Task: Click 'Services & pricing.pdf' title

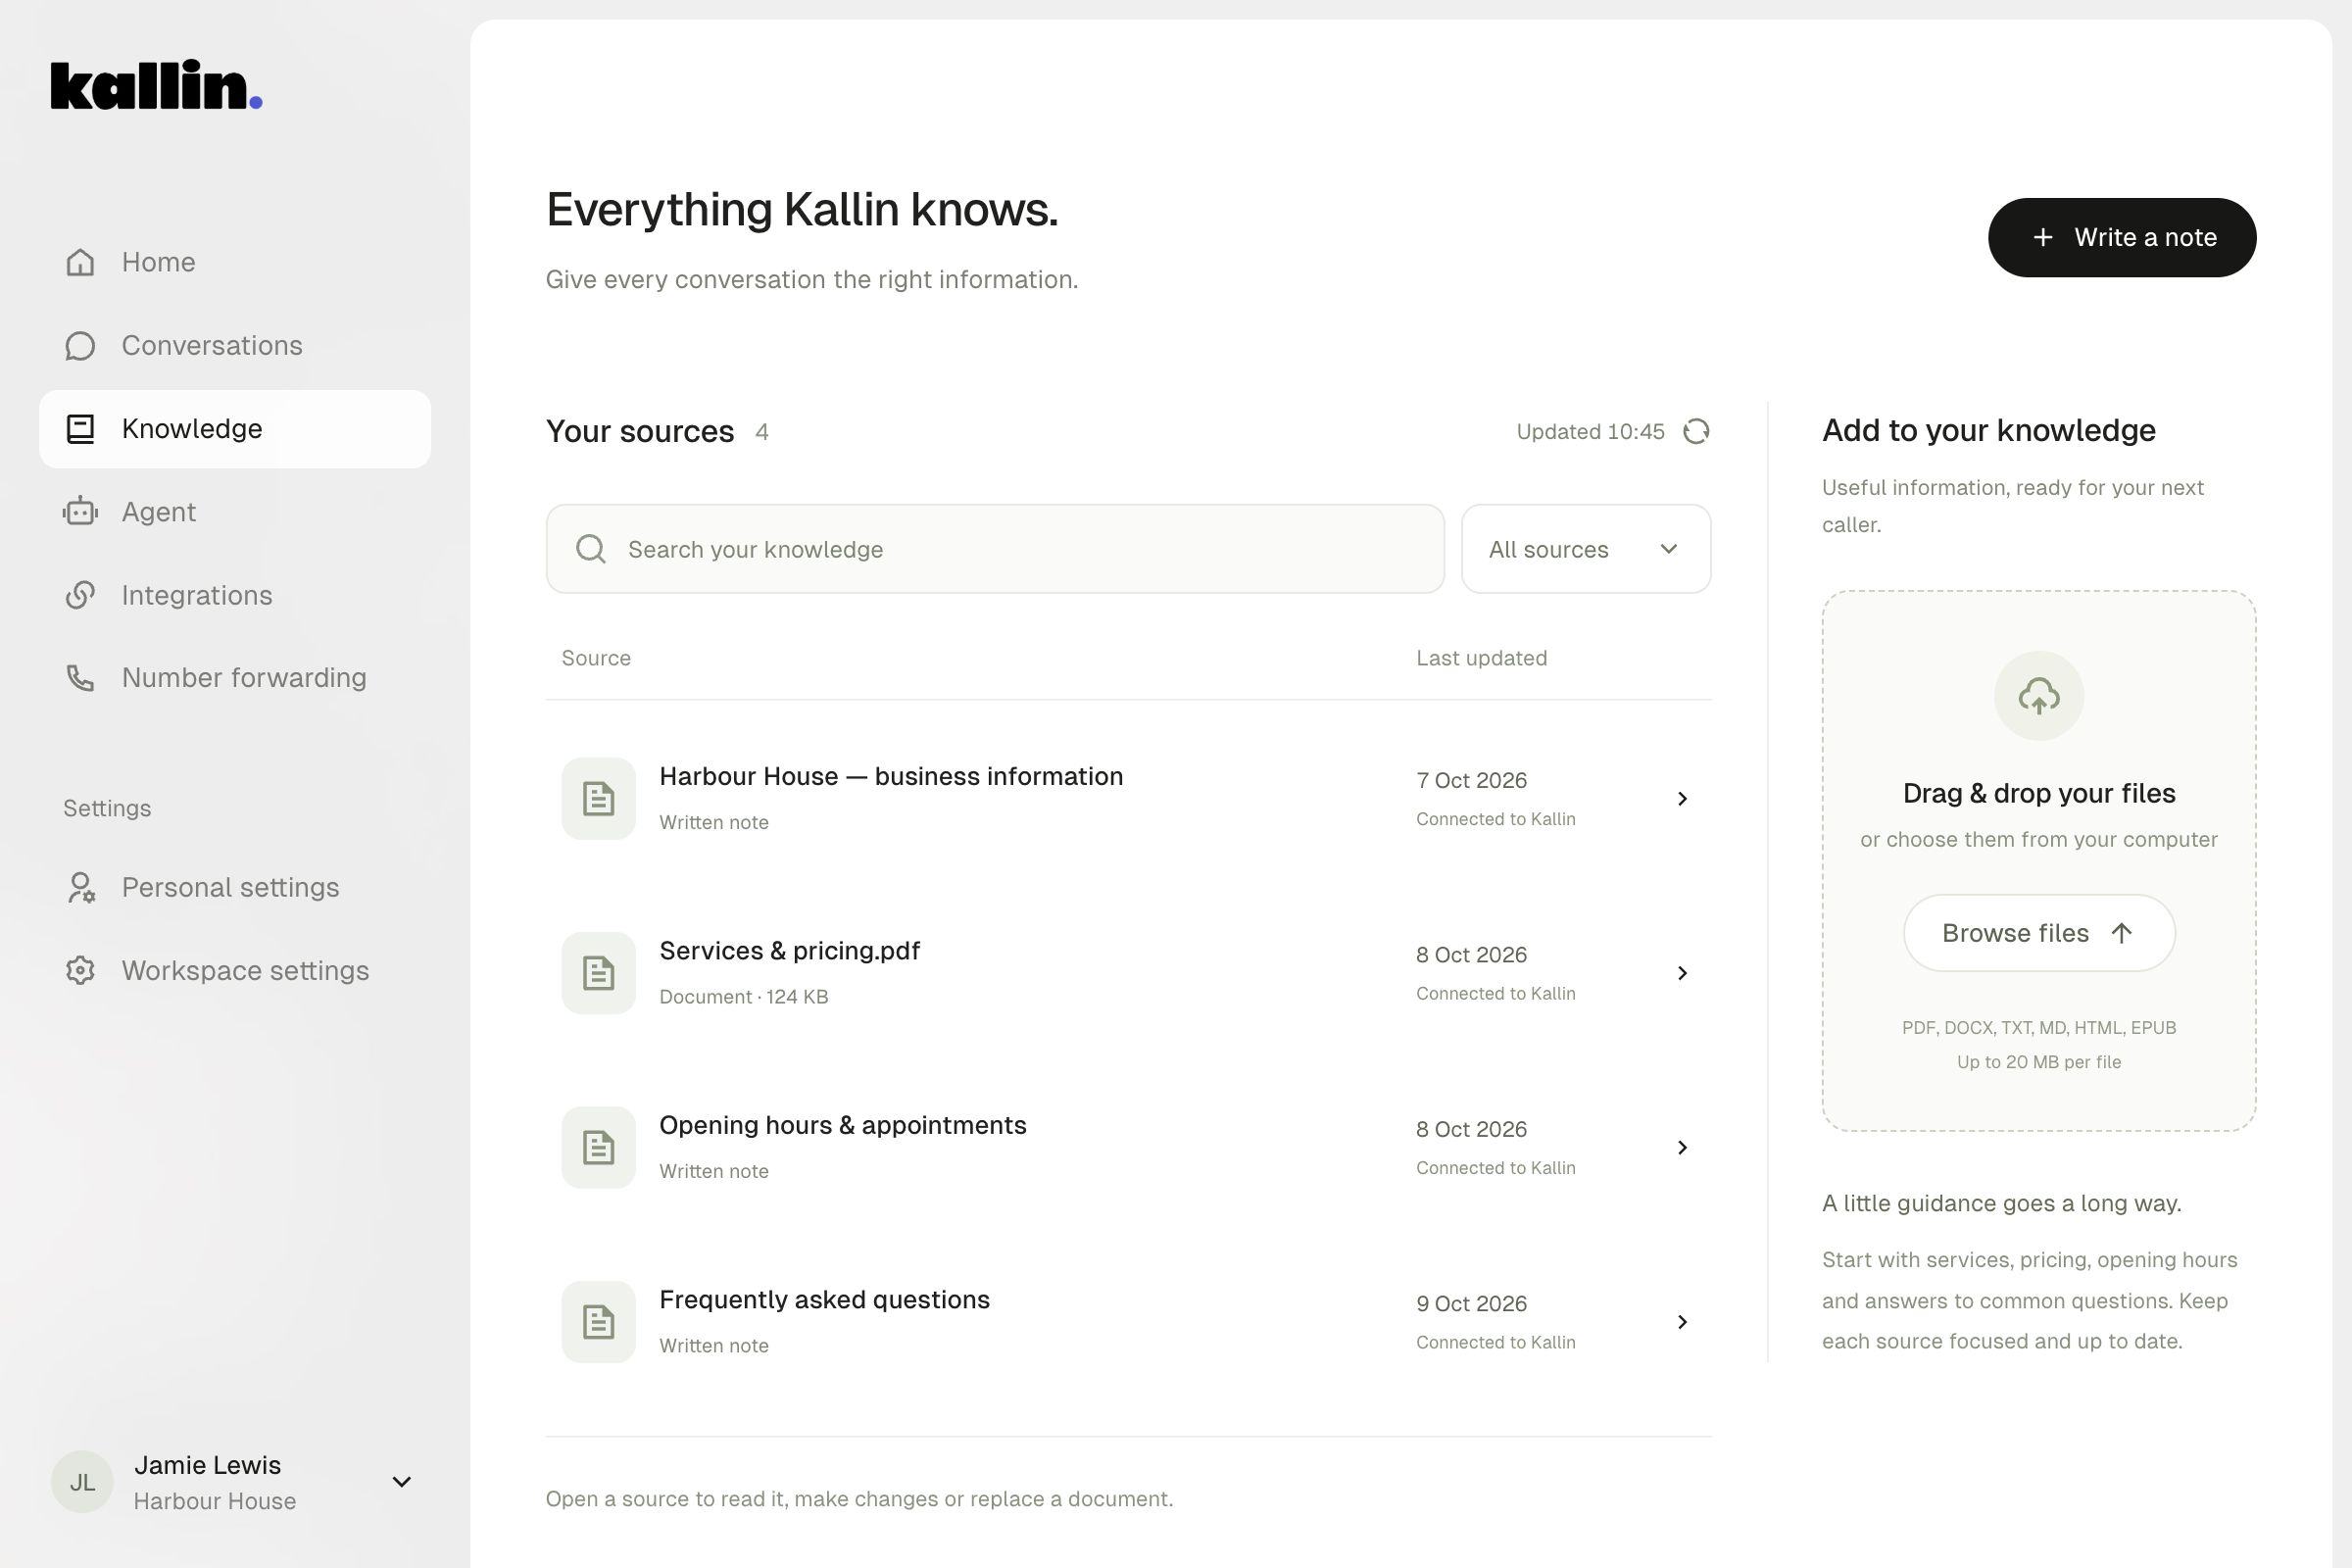Action: 789,951
